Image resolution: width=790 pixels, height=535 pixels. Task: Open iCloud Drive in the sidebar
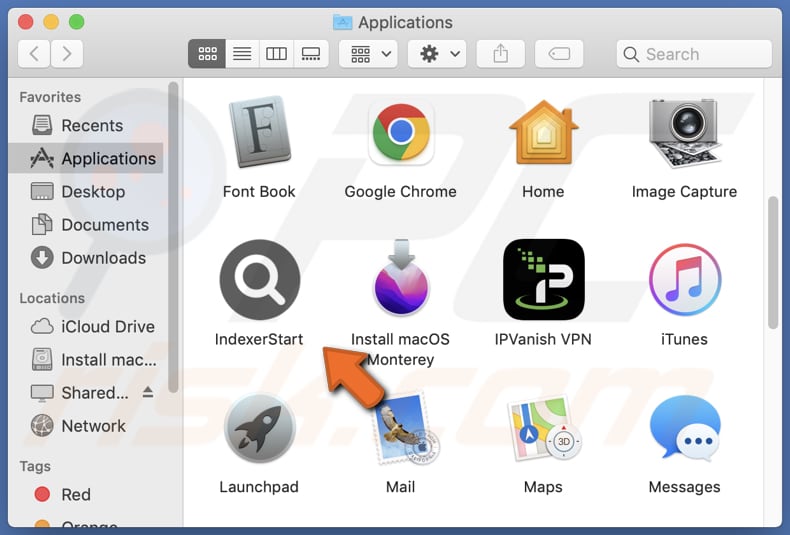(86, 327)
